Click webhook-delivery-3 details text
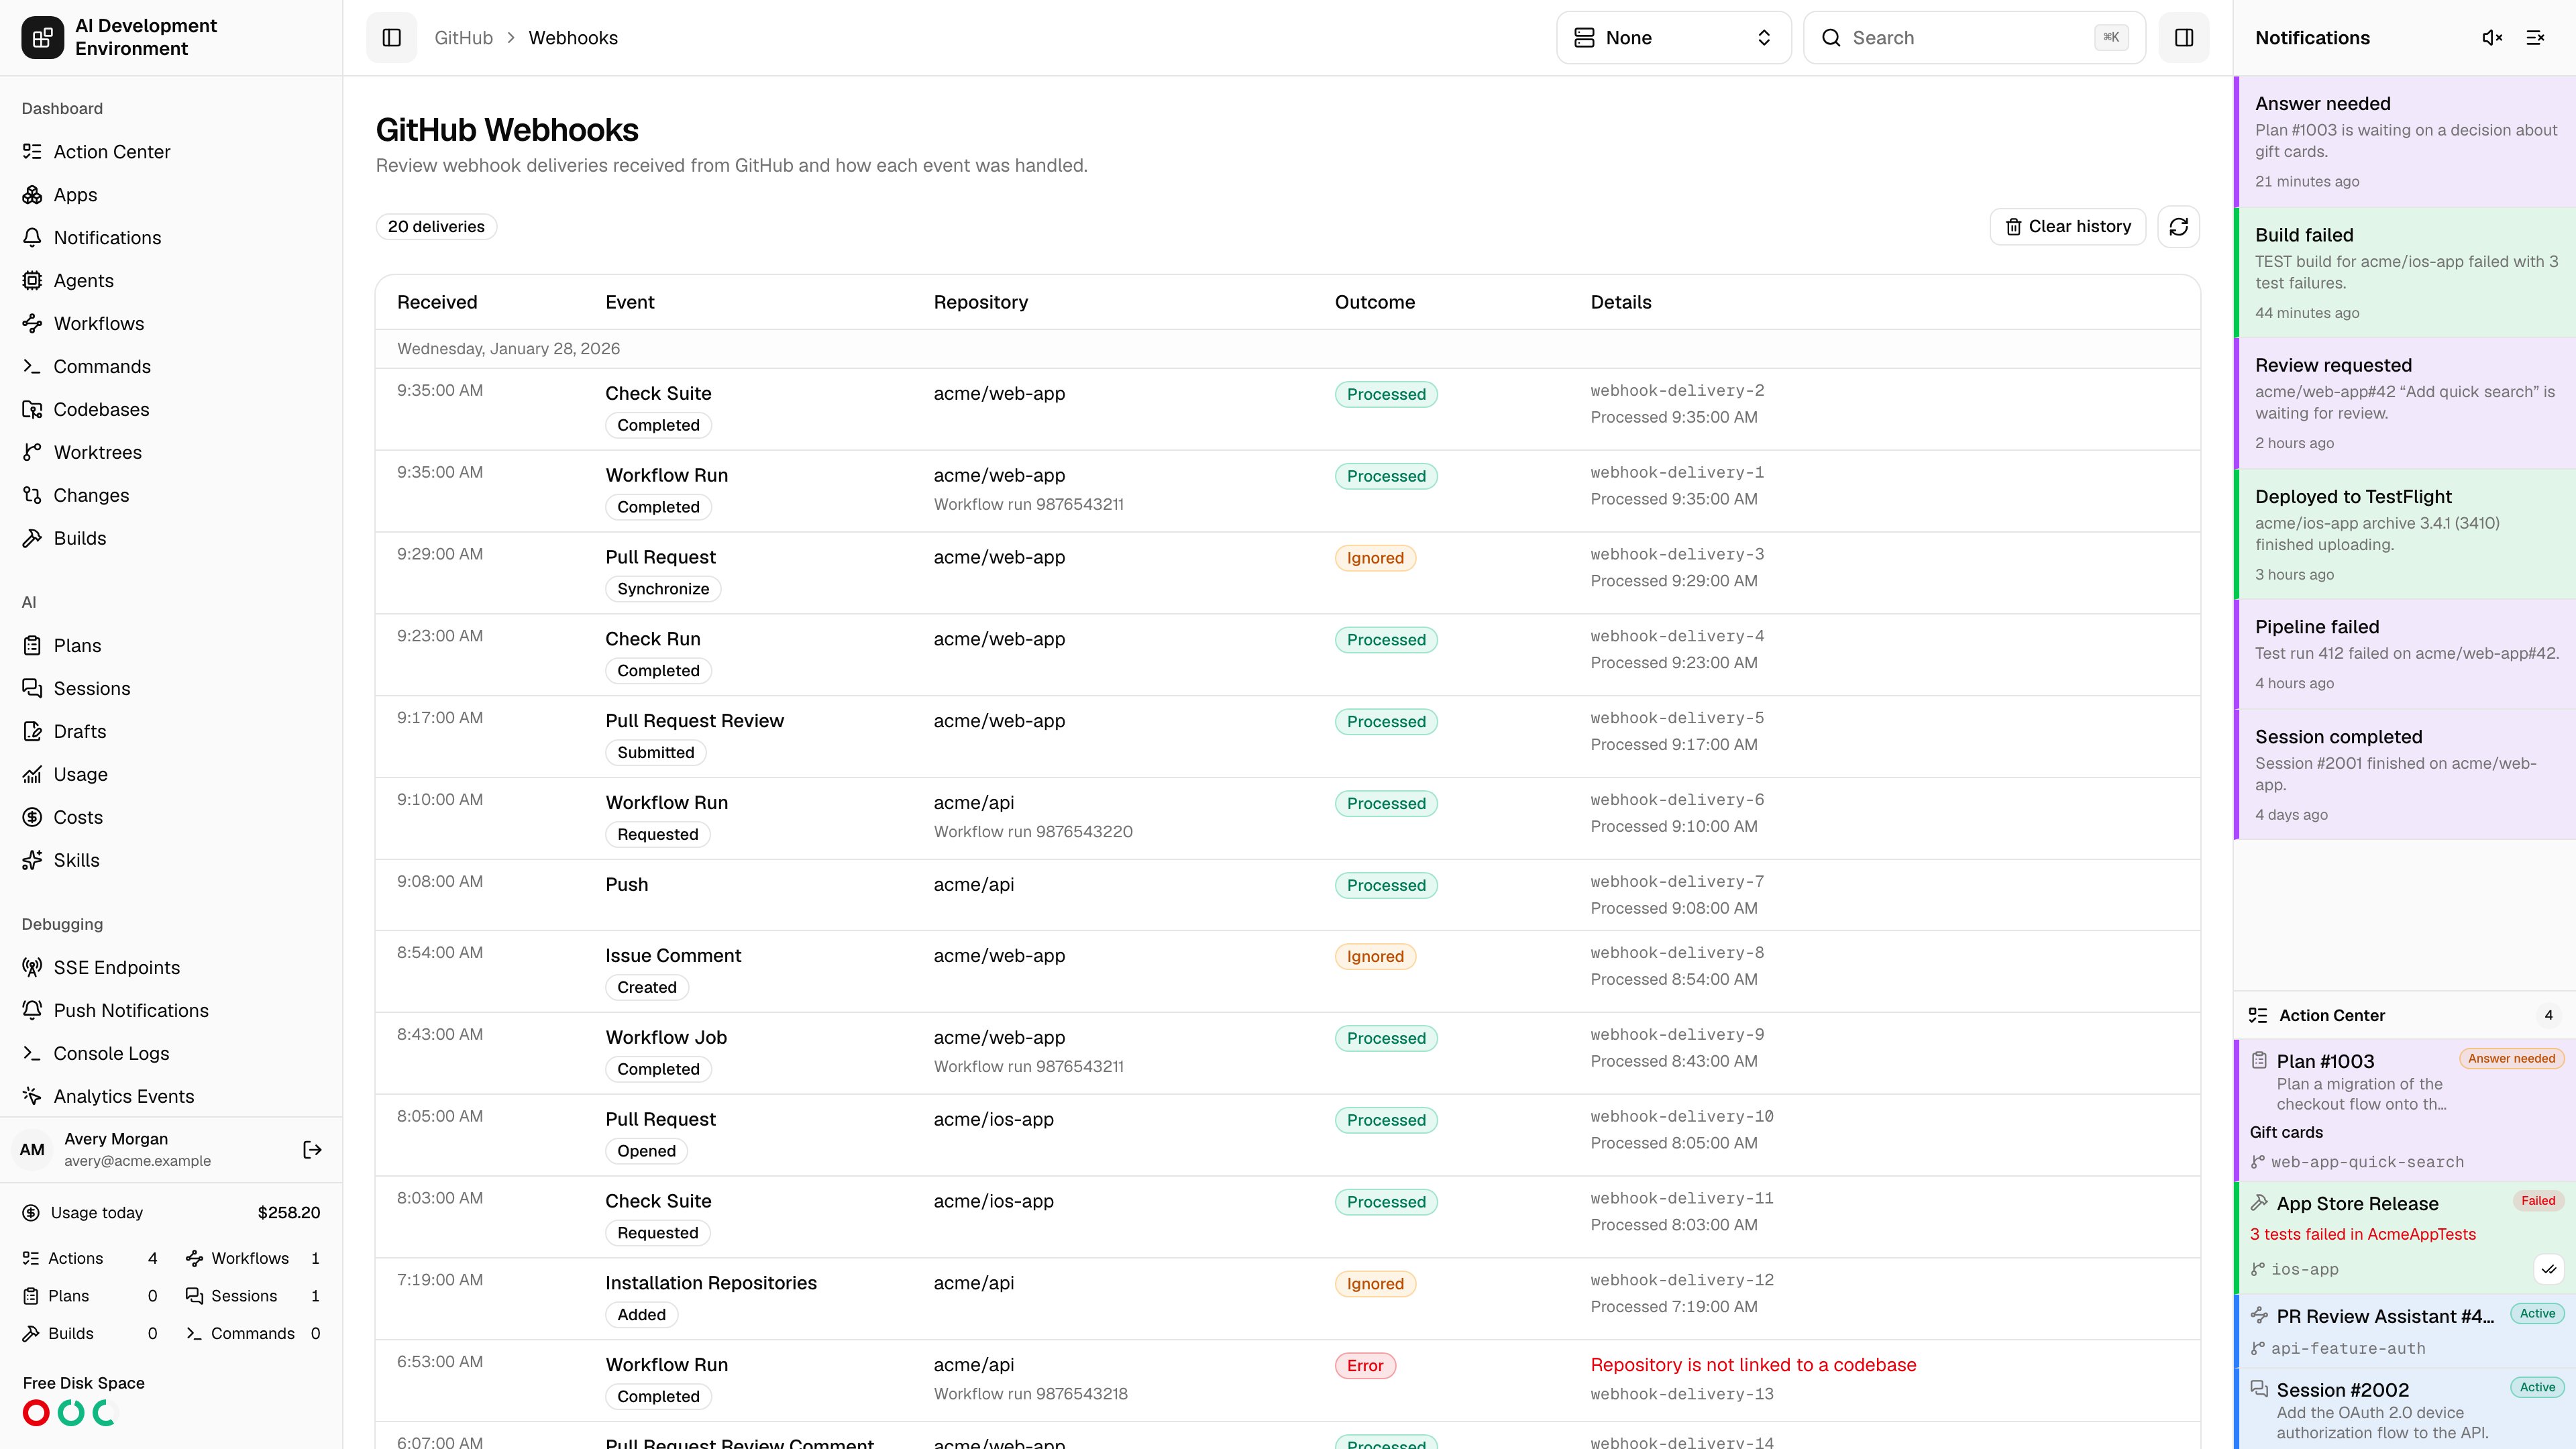This screenshot has height=1449, width=2576. click(x=1677, y=555)
